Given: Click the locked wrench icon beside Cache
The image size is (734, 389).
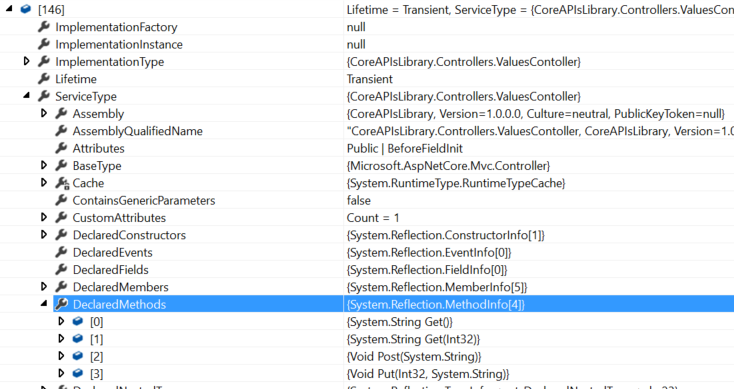Looking at the screenshot, I should click(x=62, y=183).
